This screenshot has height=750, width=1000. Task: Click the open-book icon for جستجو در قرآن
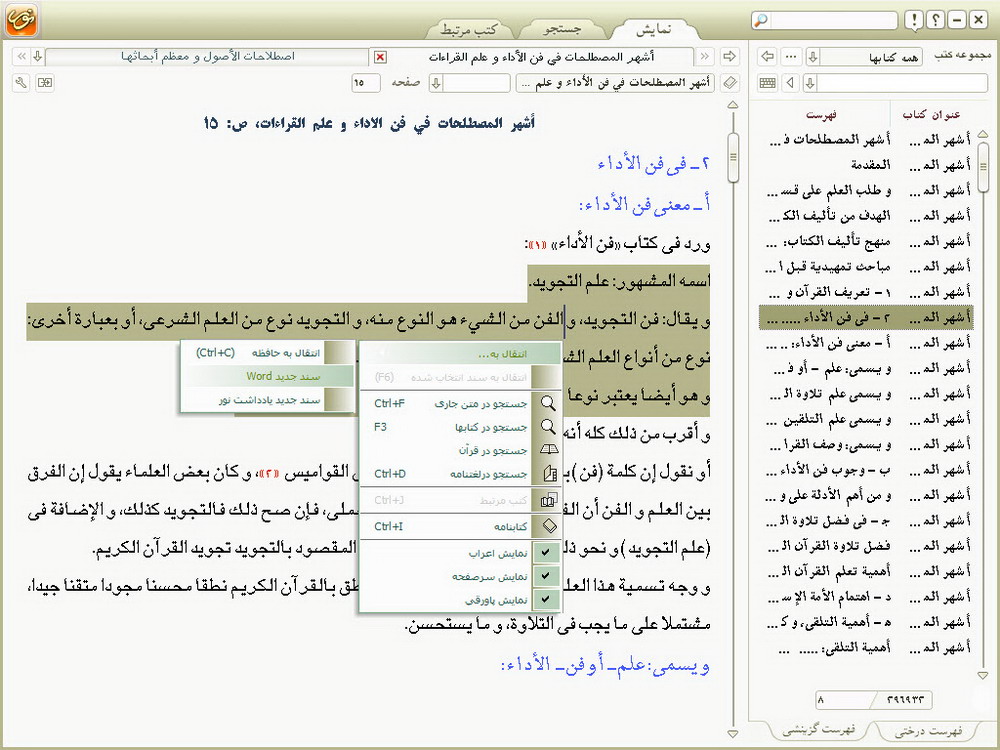548,450
